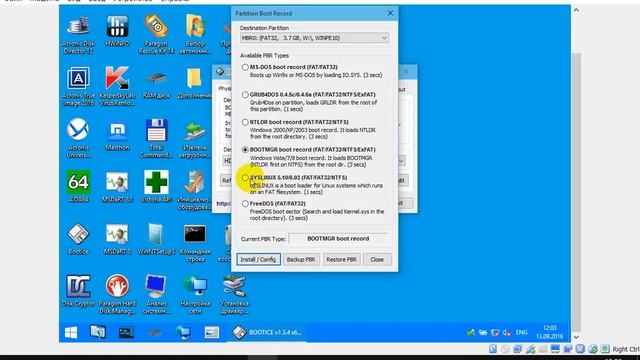Choose GRUB4DOS 0.4.5c/0.4.6a boot record

point(245,95)
